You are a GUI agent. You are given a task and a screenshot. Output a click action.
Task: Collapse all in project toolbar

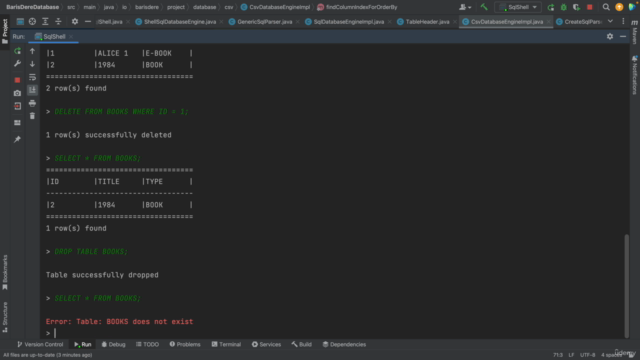click(58, 21)
